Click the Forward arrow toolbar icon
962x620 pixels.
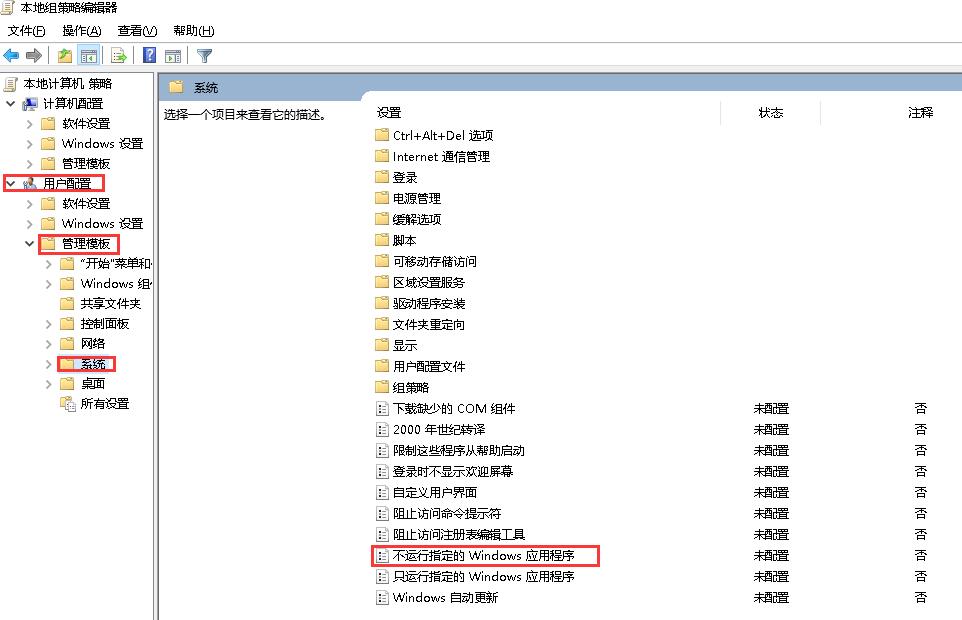point(34,56)
